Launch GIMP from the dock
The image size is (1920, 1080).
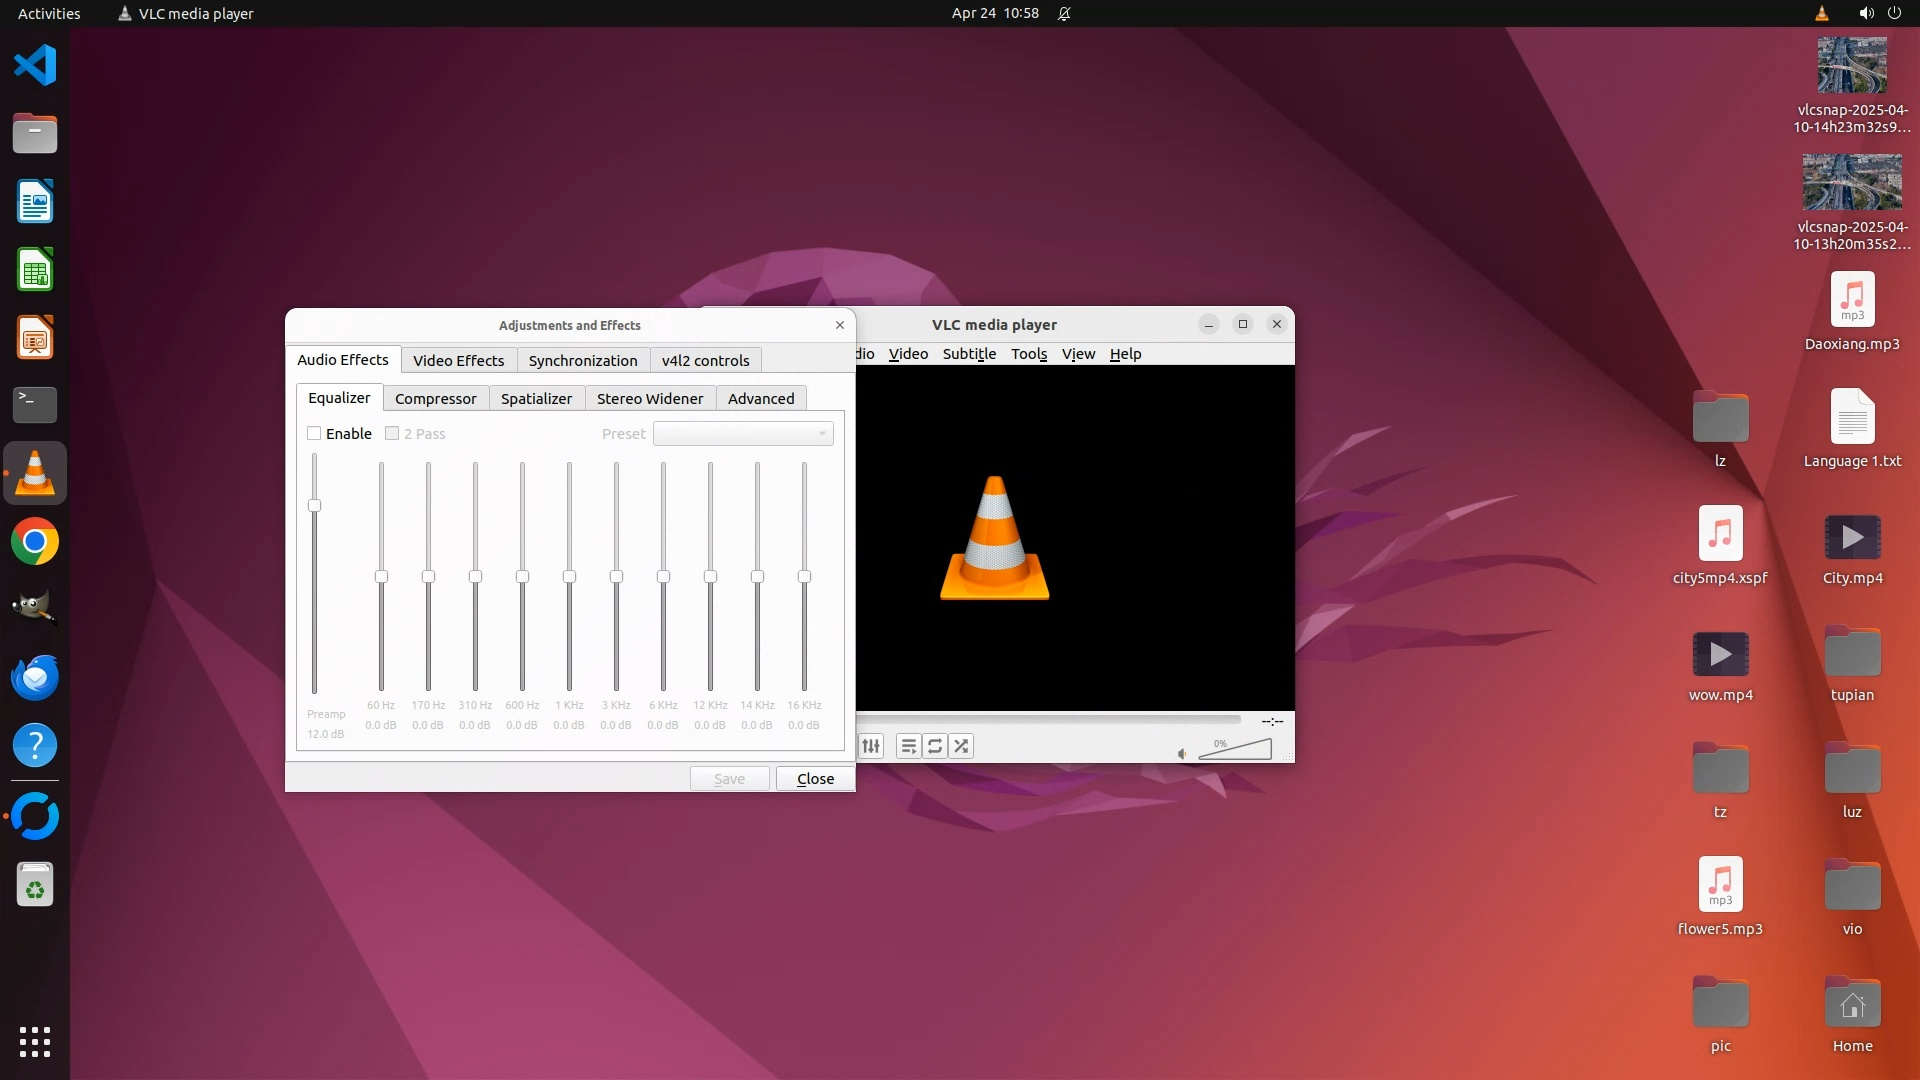tap(35, 608)
